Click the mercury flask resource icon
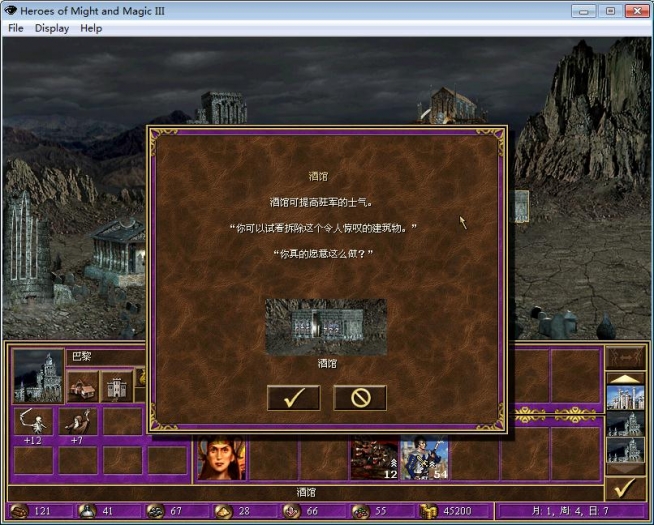This screenshot has height=525, width=654. [x=87, y=511]
